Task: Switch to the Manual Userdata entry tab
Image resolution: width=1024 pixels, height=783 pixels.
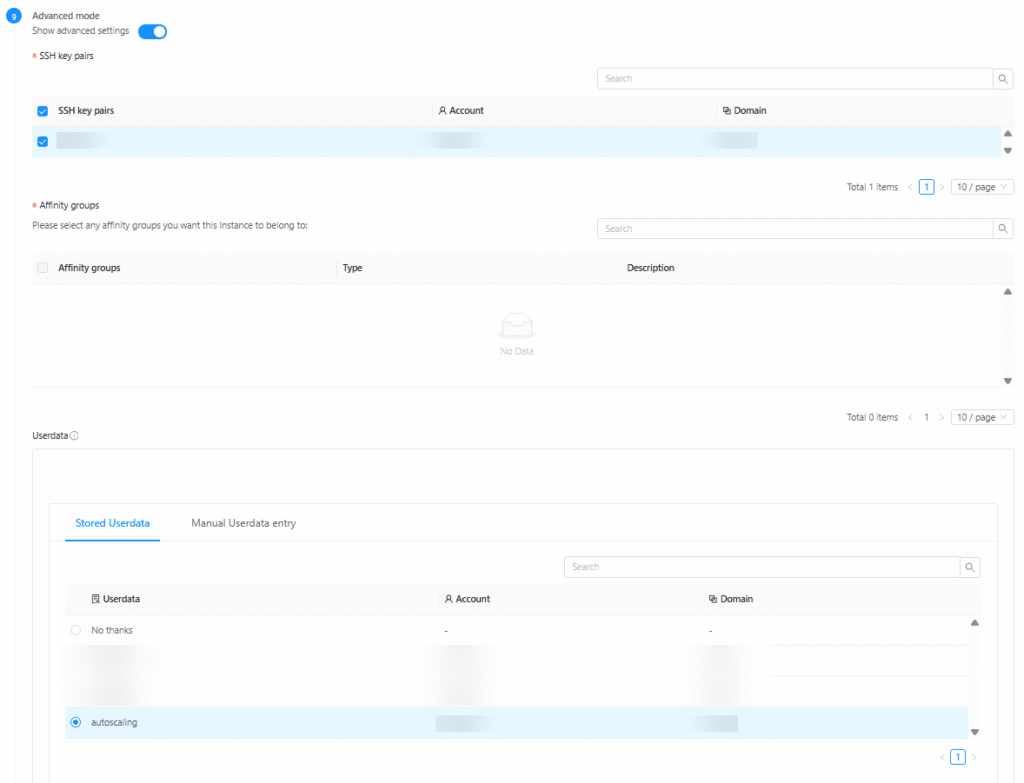Action: 243,523
